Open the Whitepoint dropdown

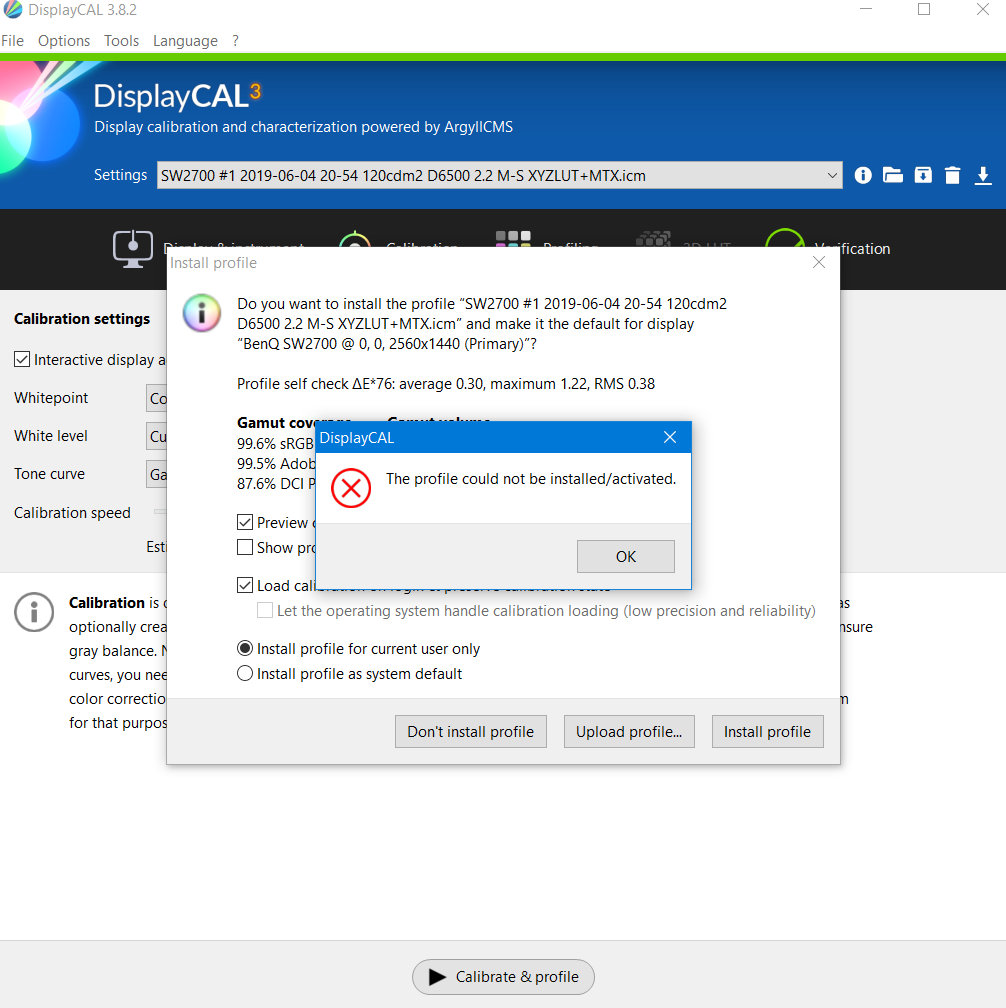click(156, 399)
